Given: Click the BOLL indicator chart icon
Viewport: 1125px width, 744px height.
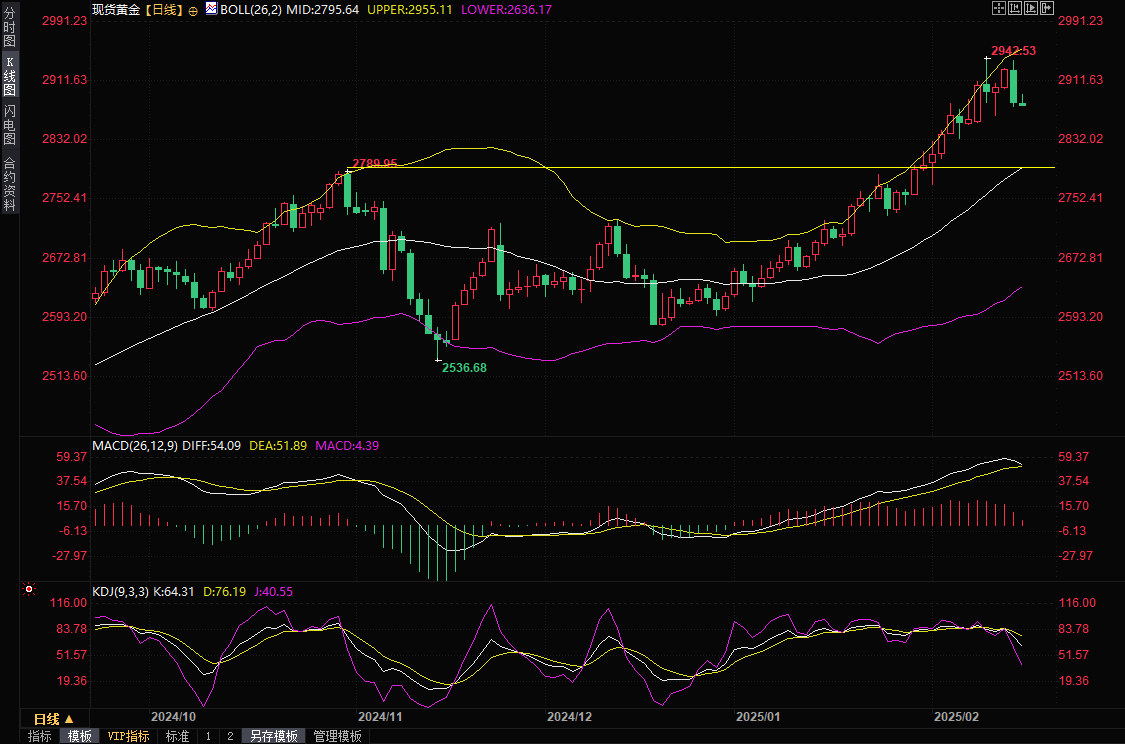Looking at the screenshot, I should (x=211, y=9).
